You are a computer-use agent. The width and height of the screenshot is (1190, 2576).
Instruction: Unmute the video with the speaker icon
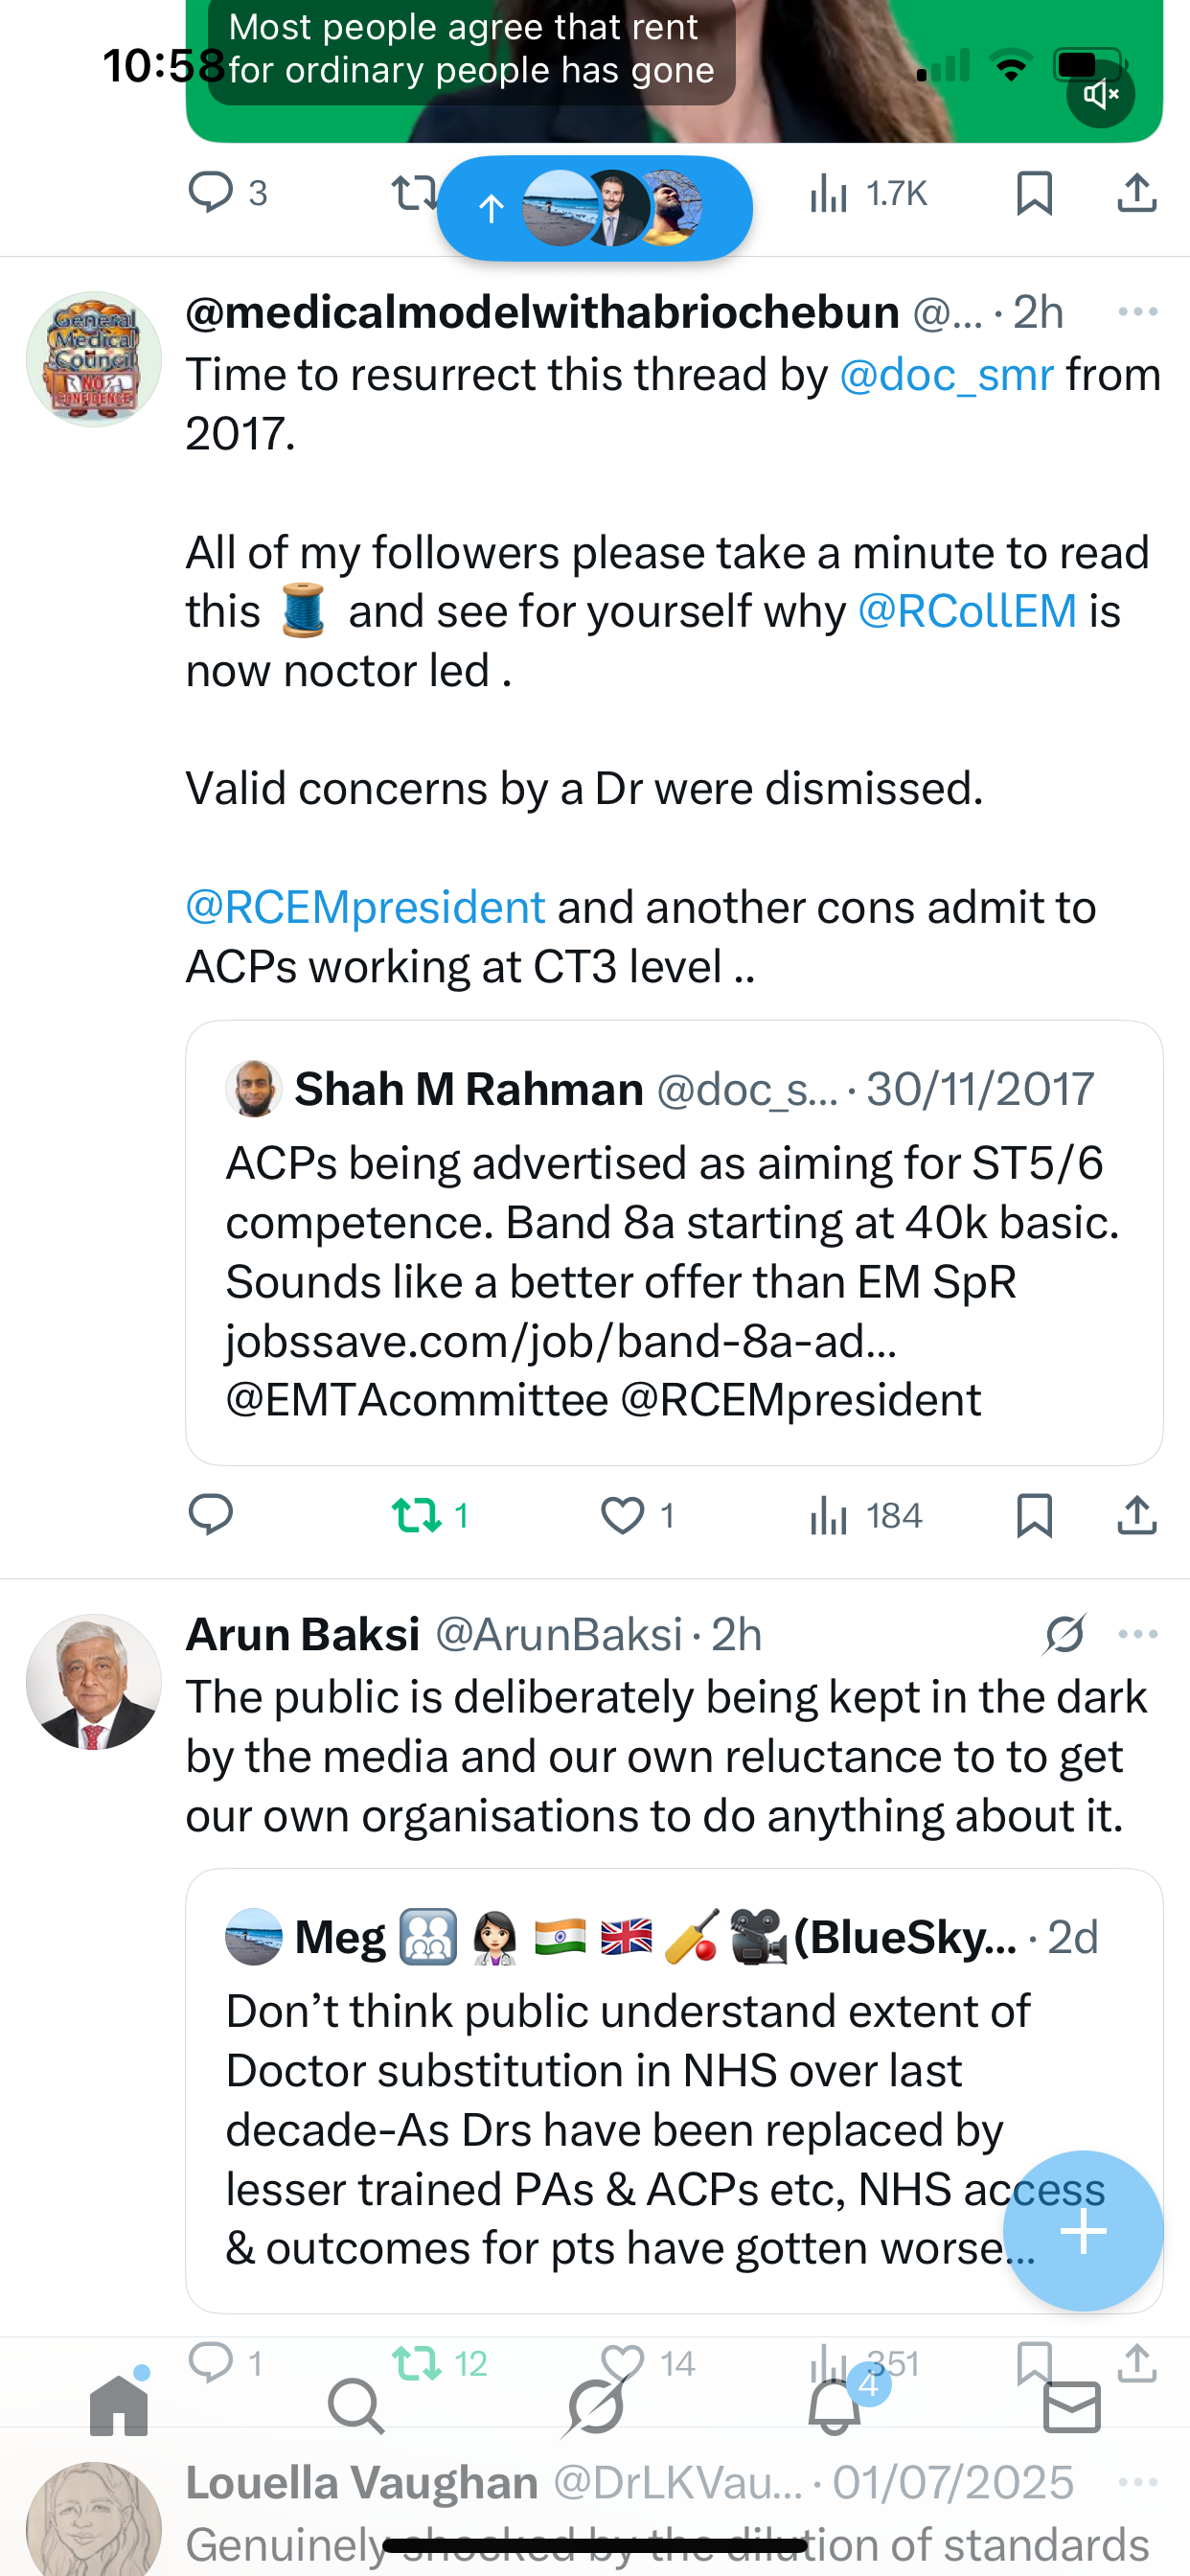[1100, 94]
